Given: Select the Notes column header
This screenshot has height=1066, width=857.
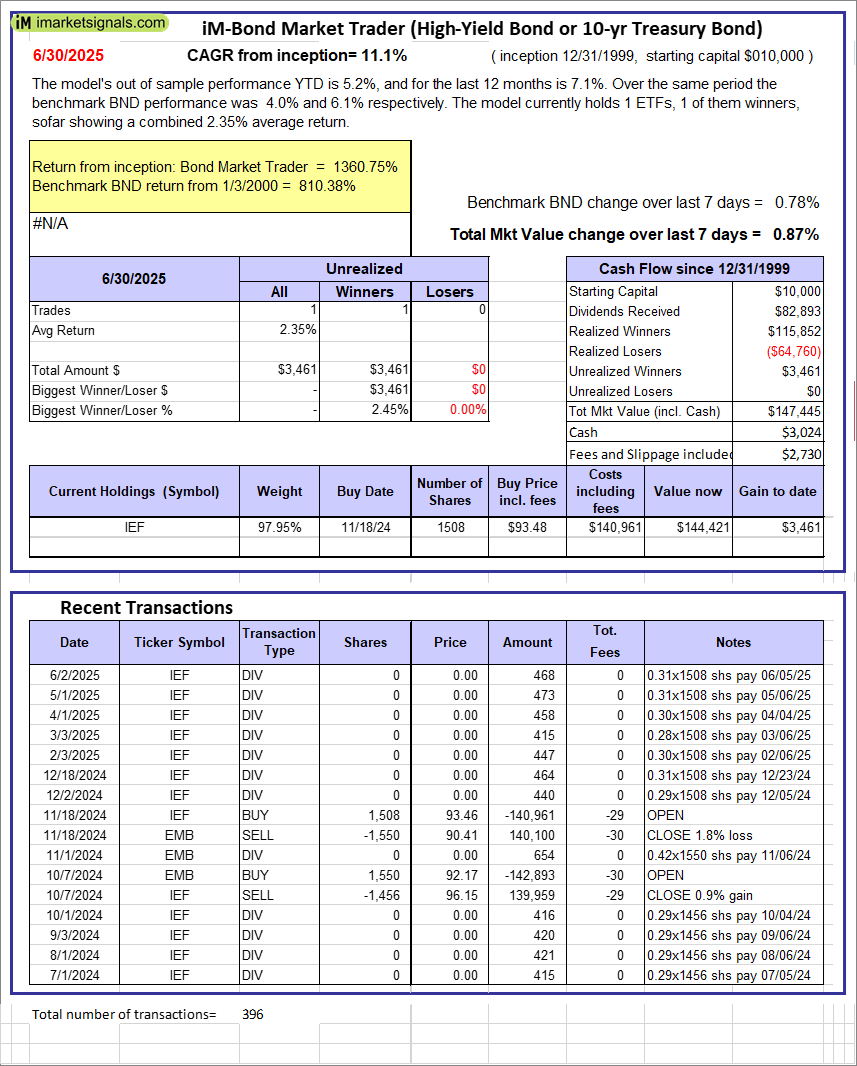Looking at the screenshot, I should pyautogui.click(x=733, y=642).
